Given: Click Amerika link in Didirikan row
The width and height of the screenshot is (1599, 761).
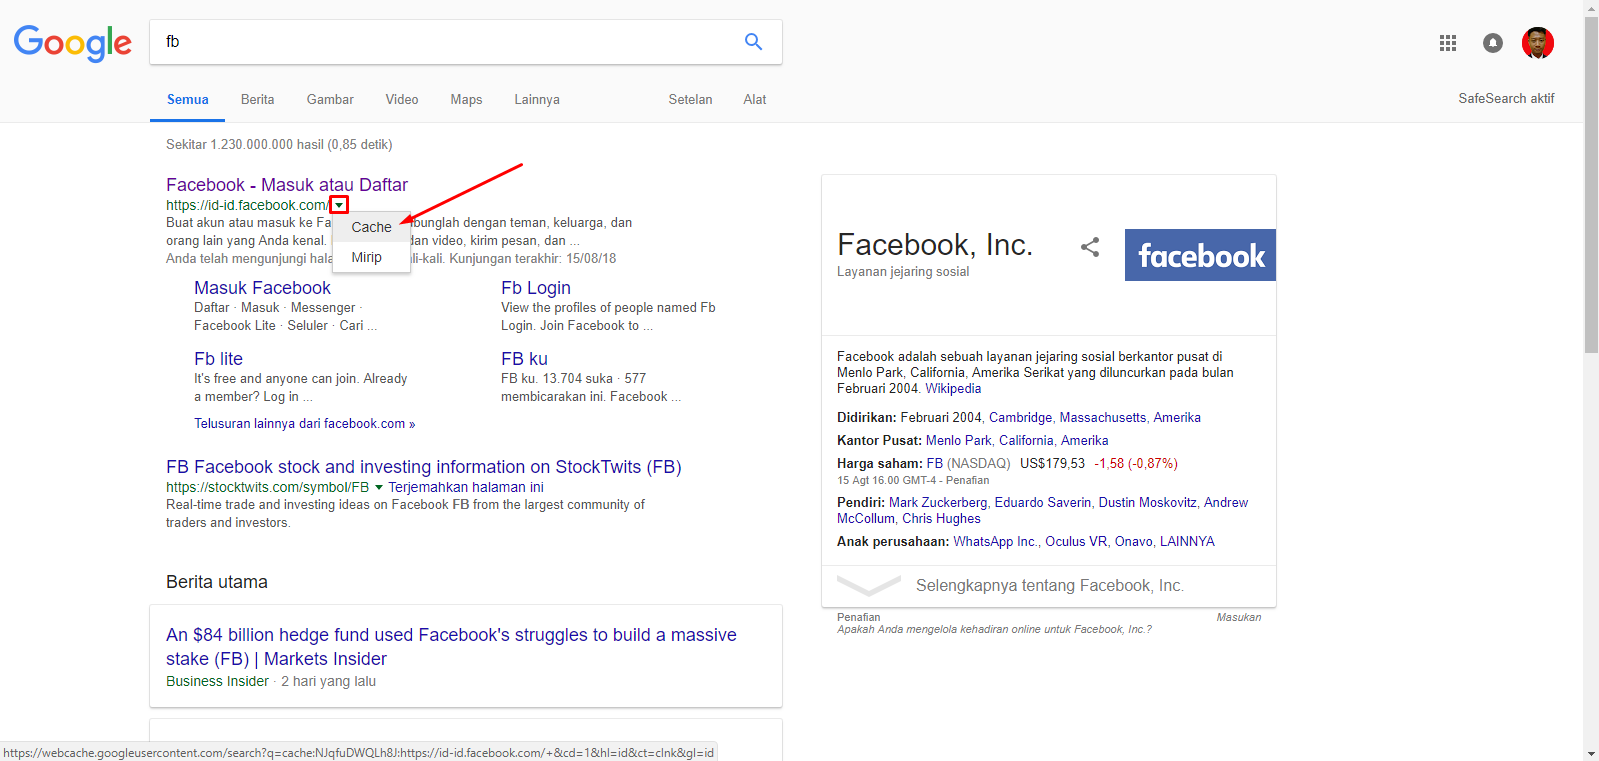Looking at the screenshot, I should 1177,418.
